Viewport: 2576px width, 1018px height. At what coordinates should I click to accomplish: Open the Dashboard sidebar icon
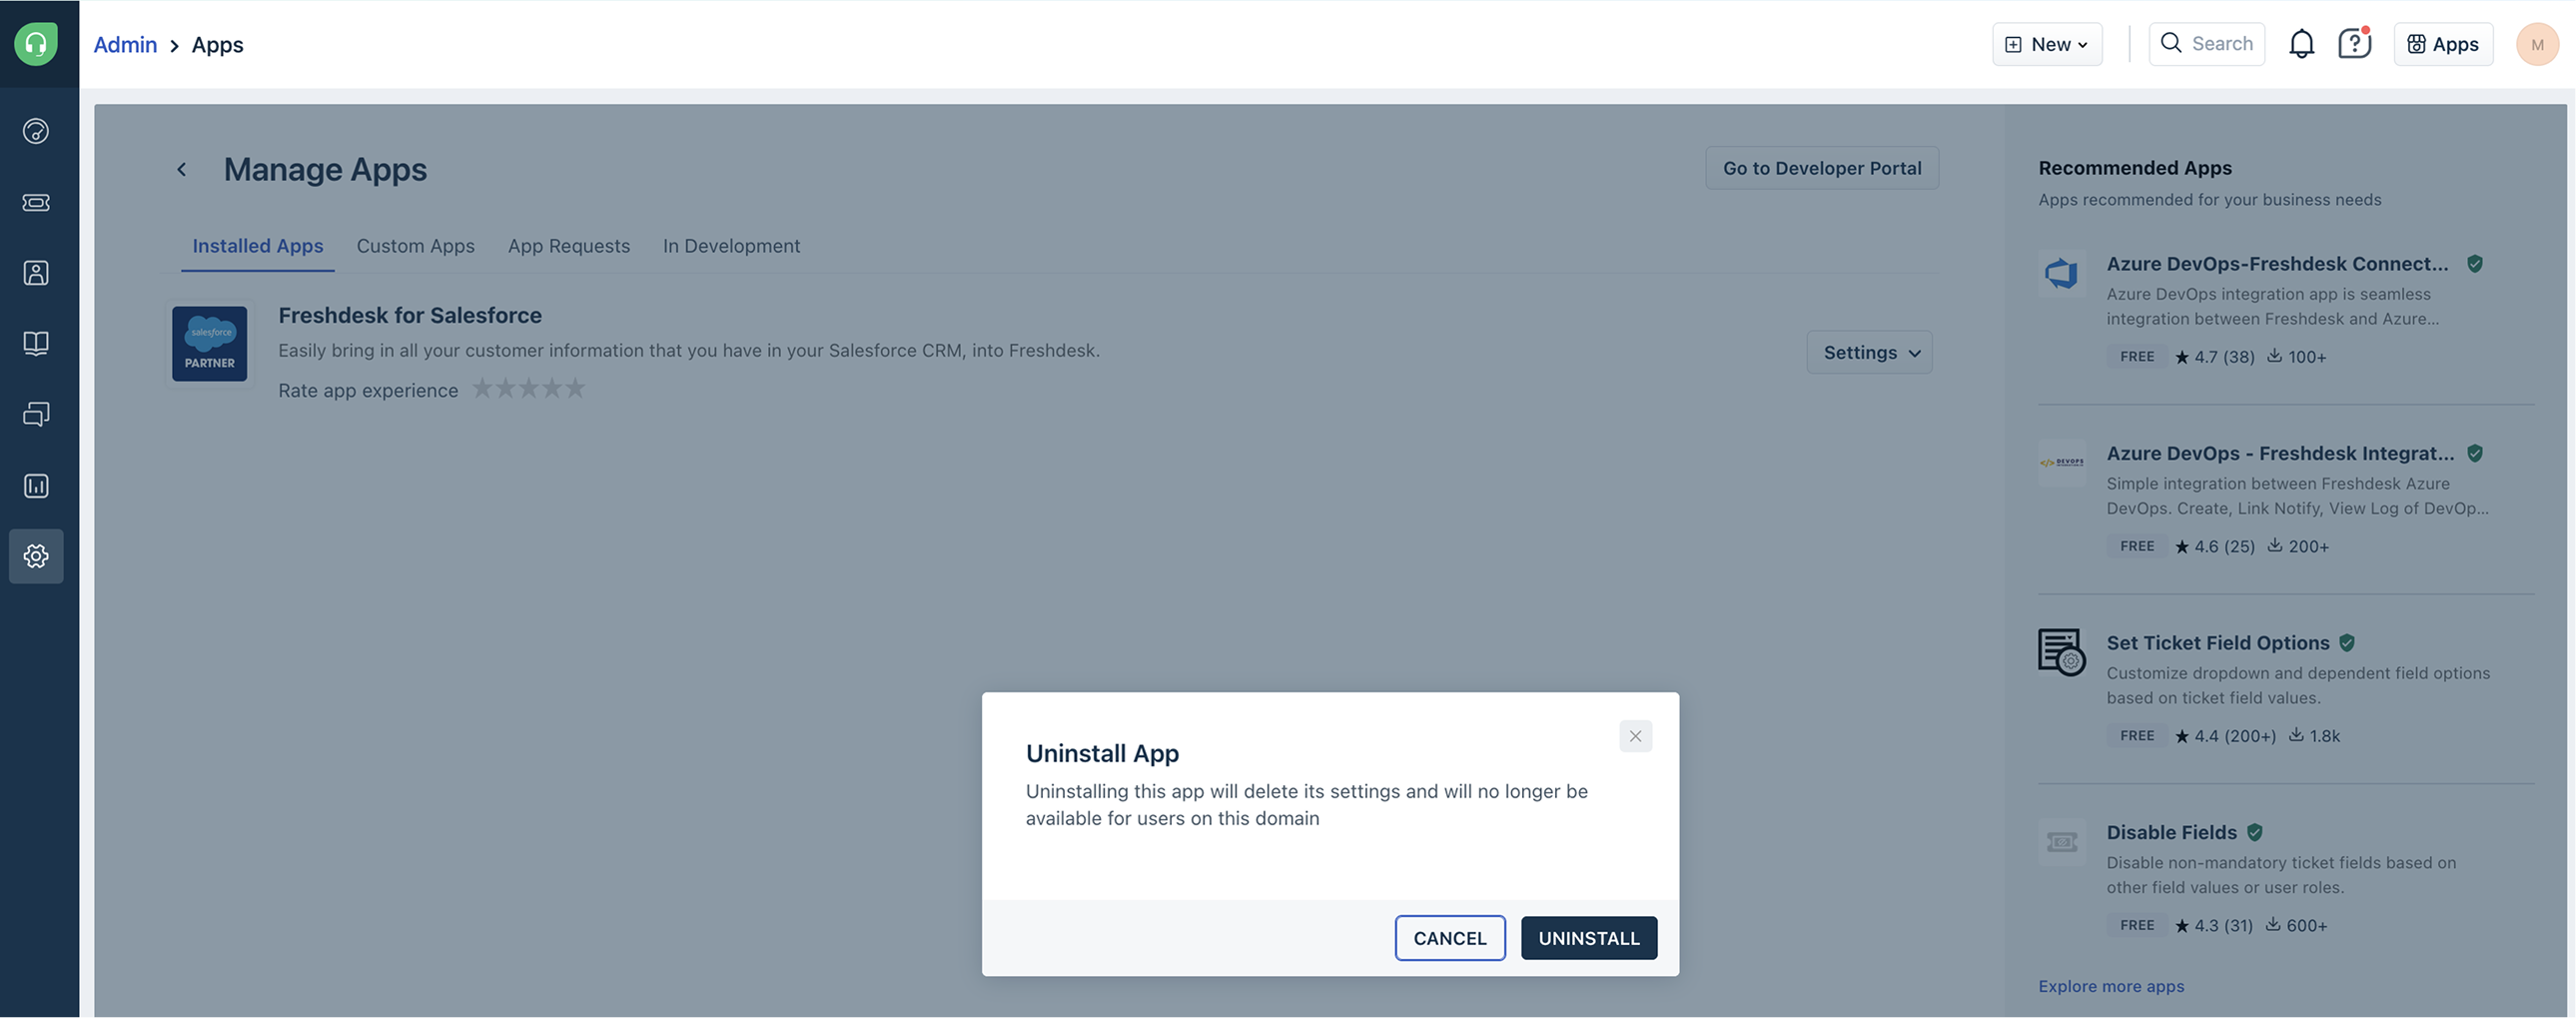[x=36, y=131]
